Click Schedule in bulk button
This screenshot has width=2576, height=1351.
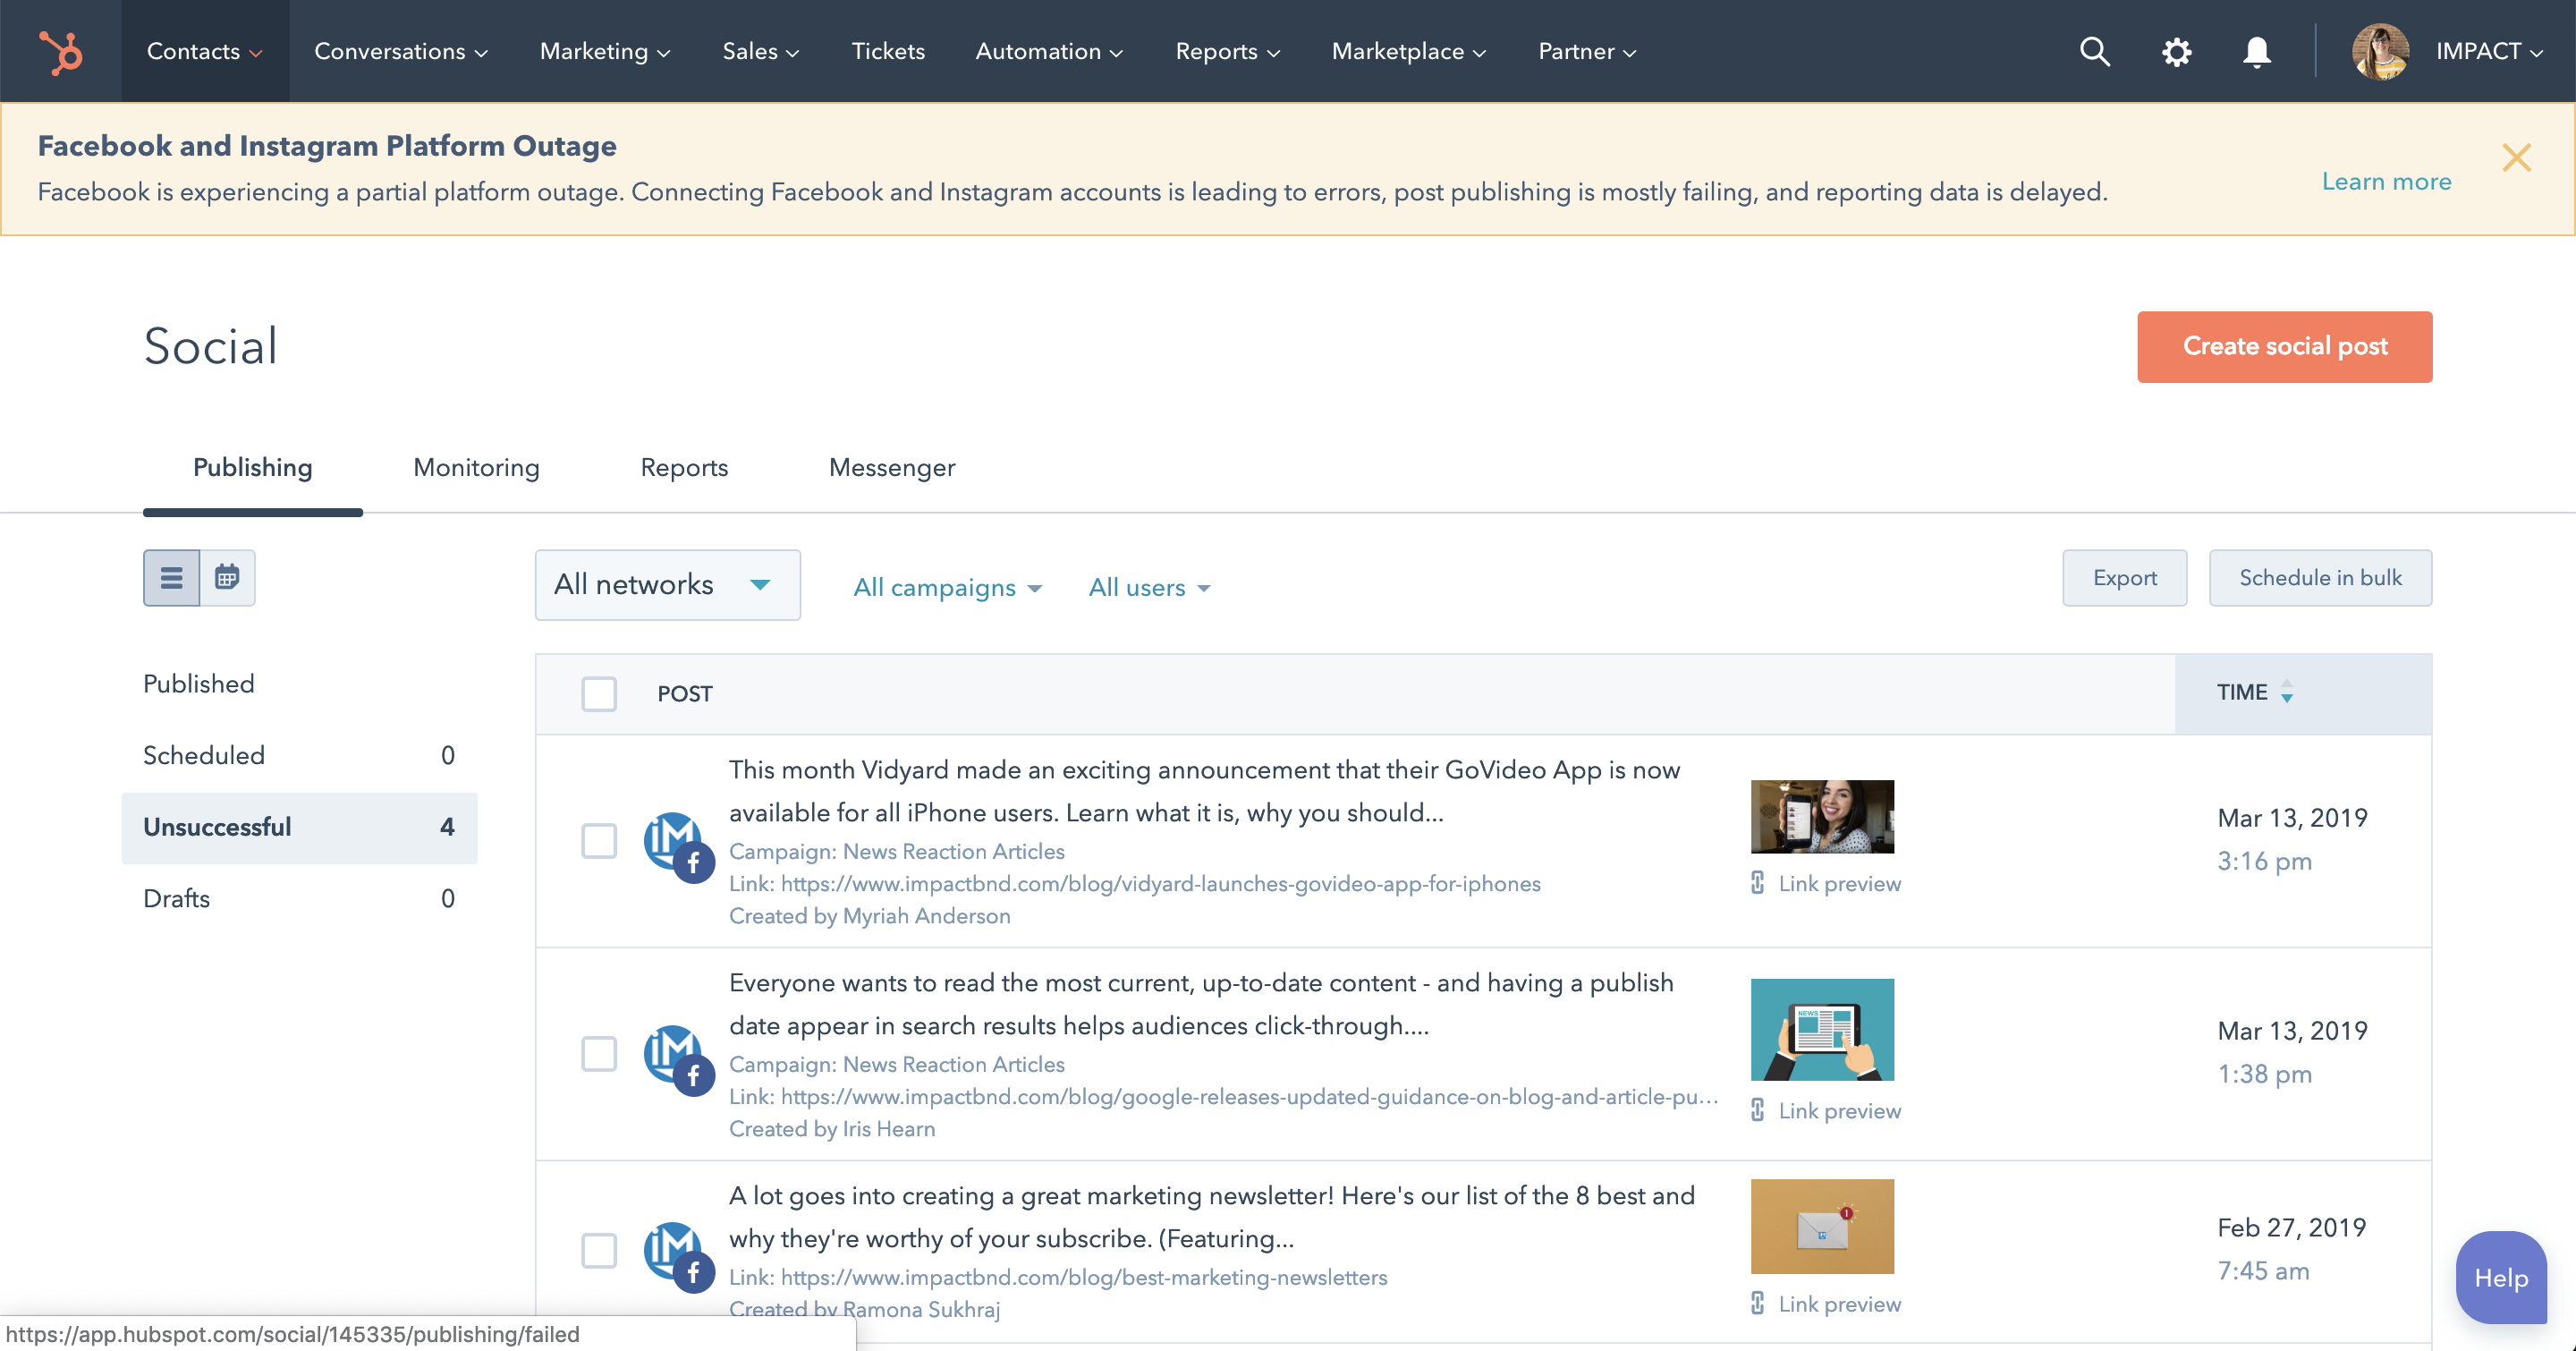2320,578
